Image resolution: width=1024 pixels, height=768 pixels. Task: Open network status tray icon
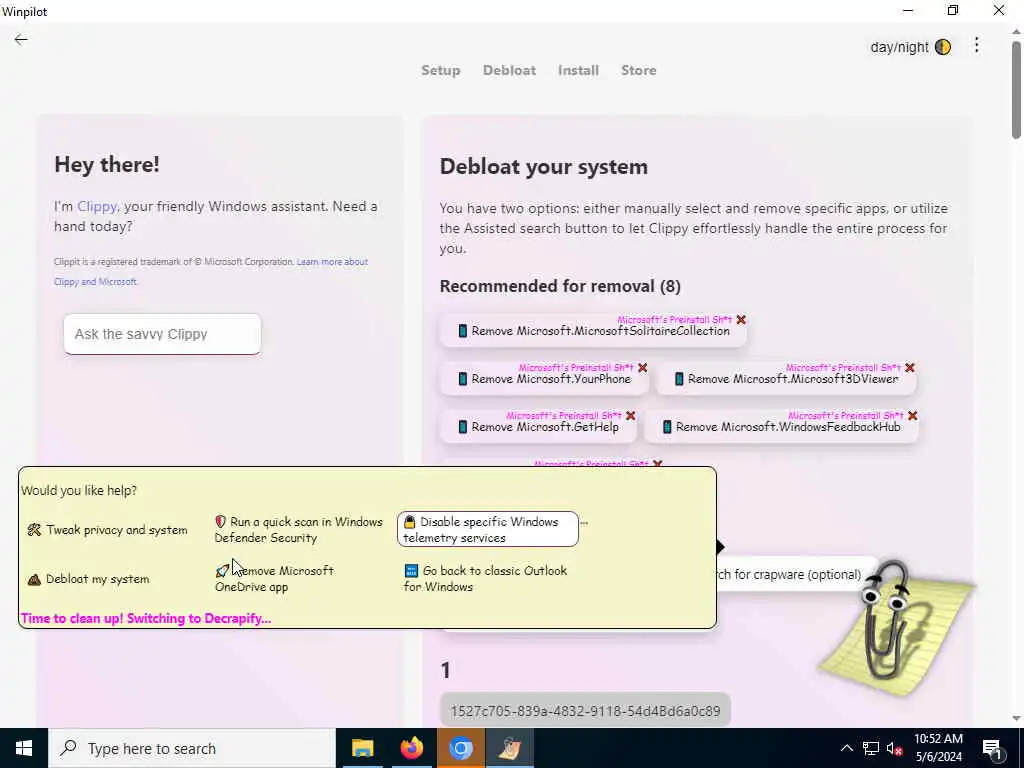(871, 748)
